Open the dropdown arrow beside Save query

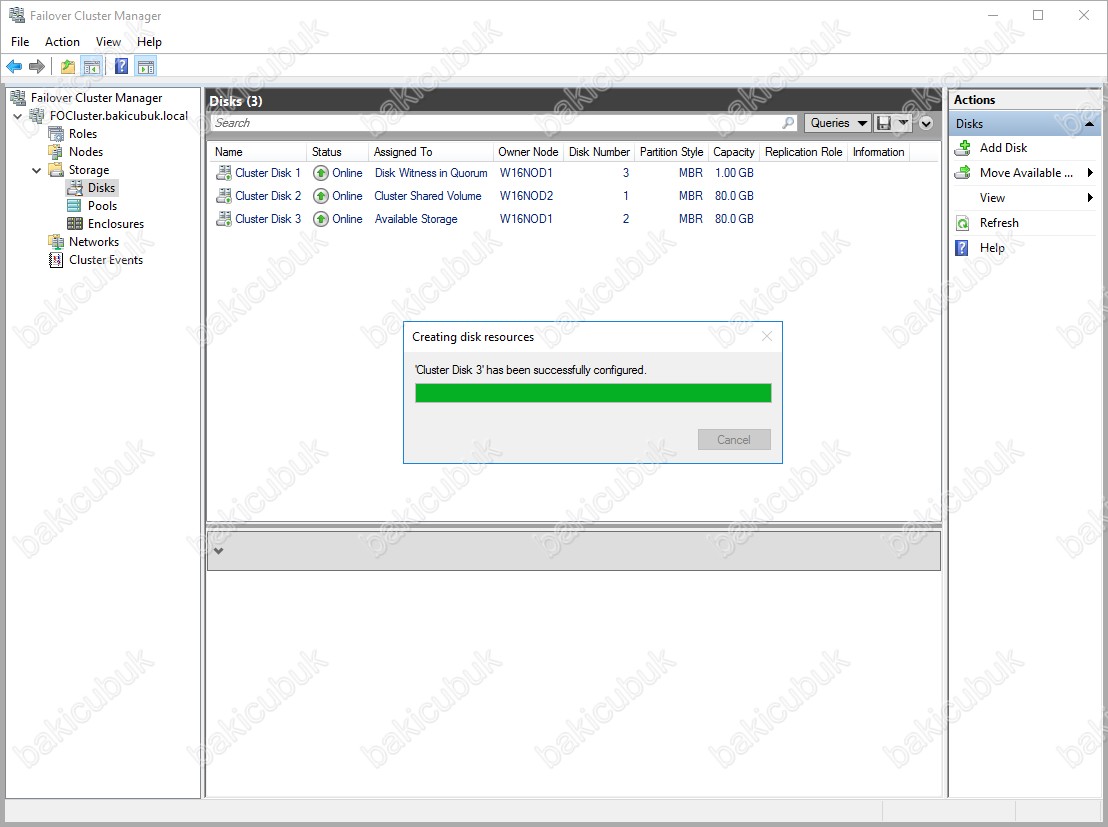coord(903,123)
